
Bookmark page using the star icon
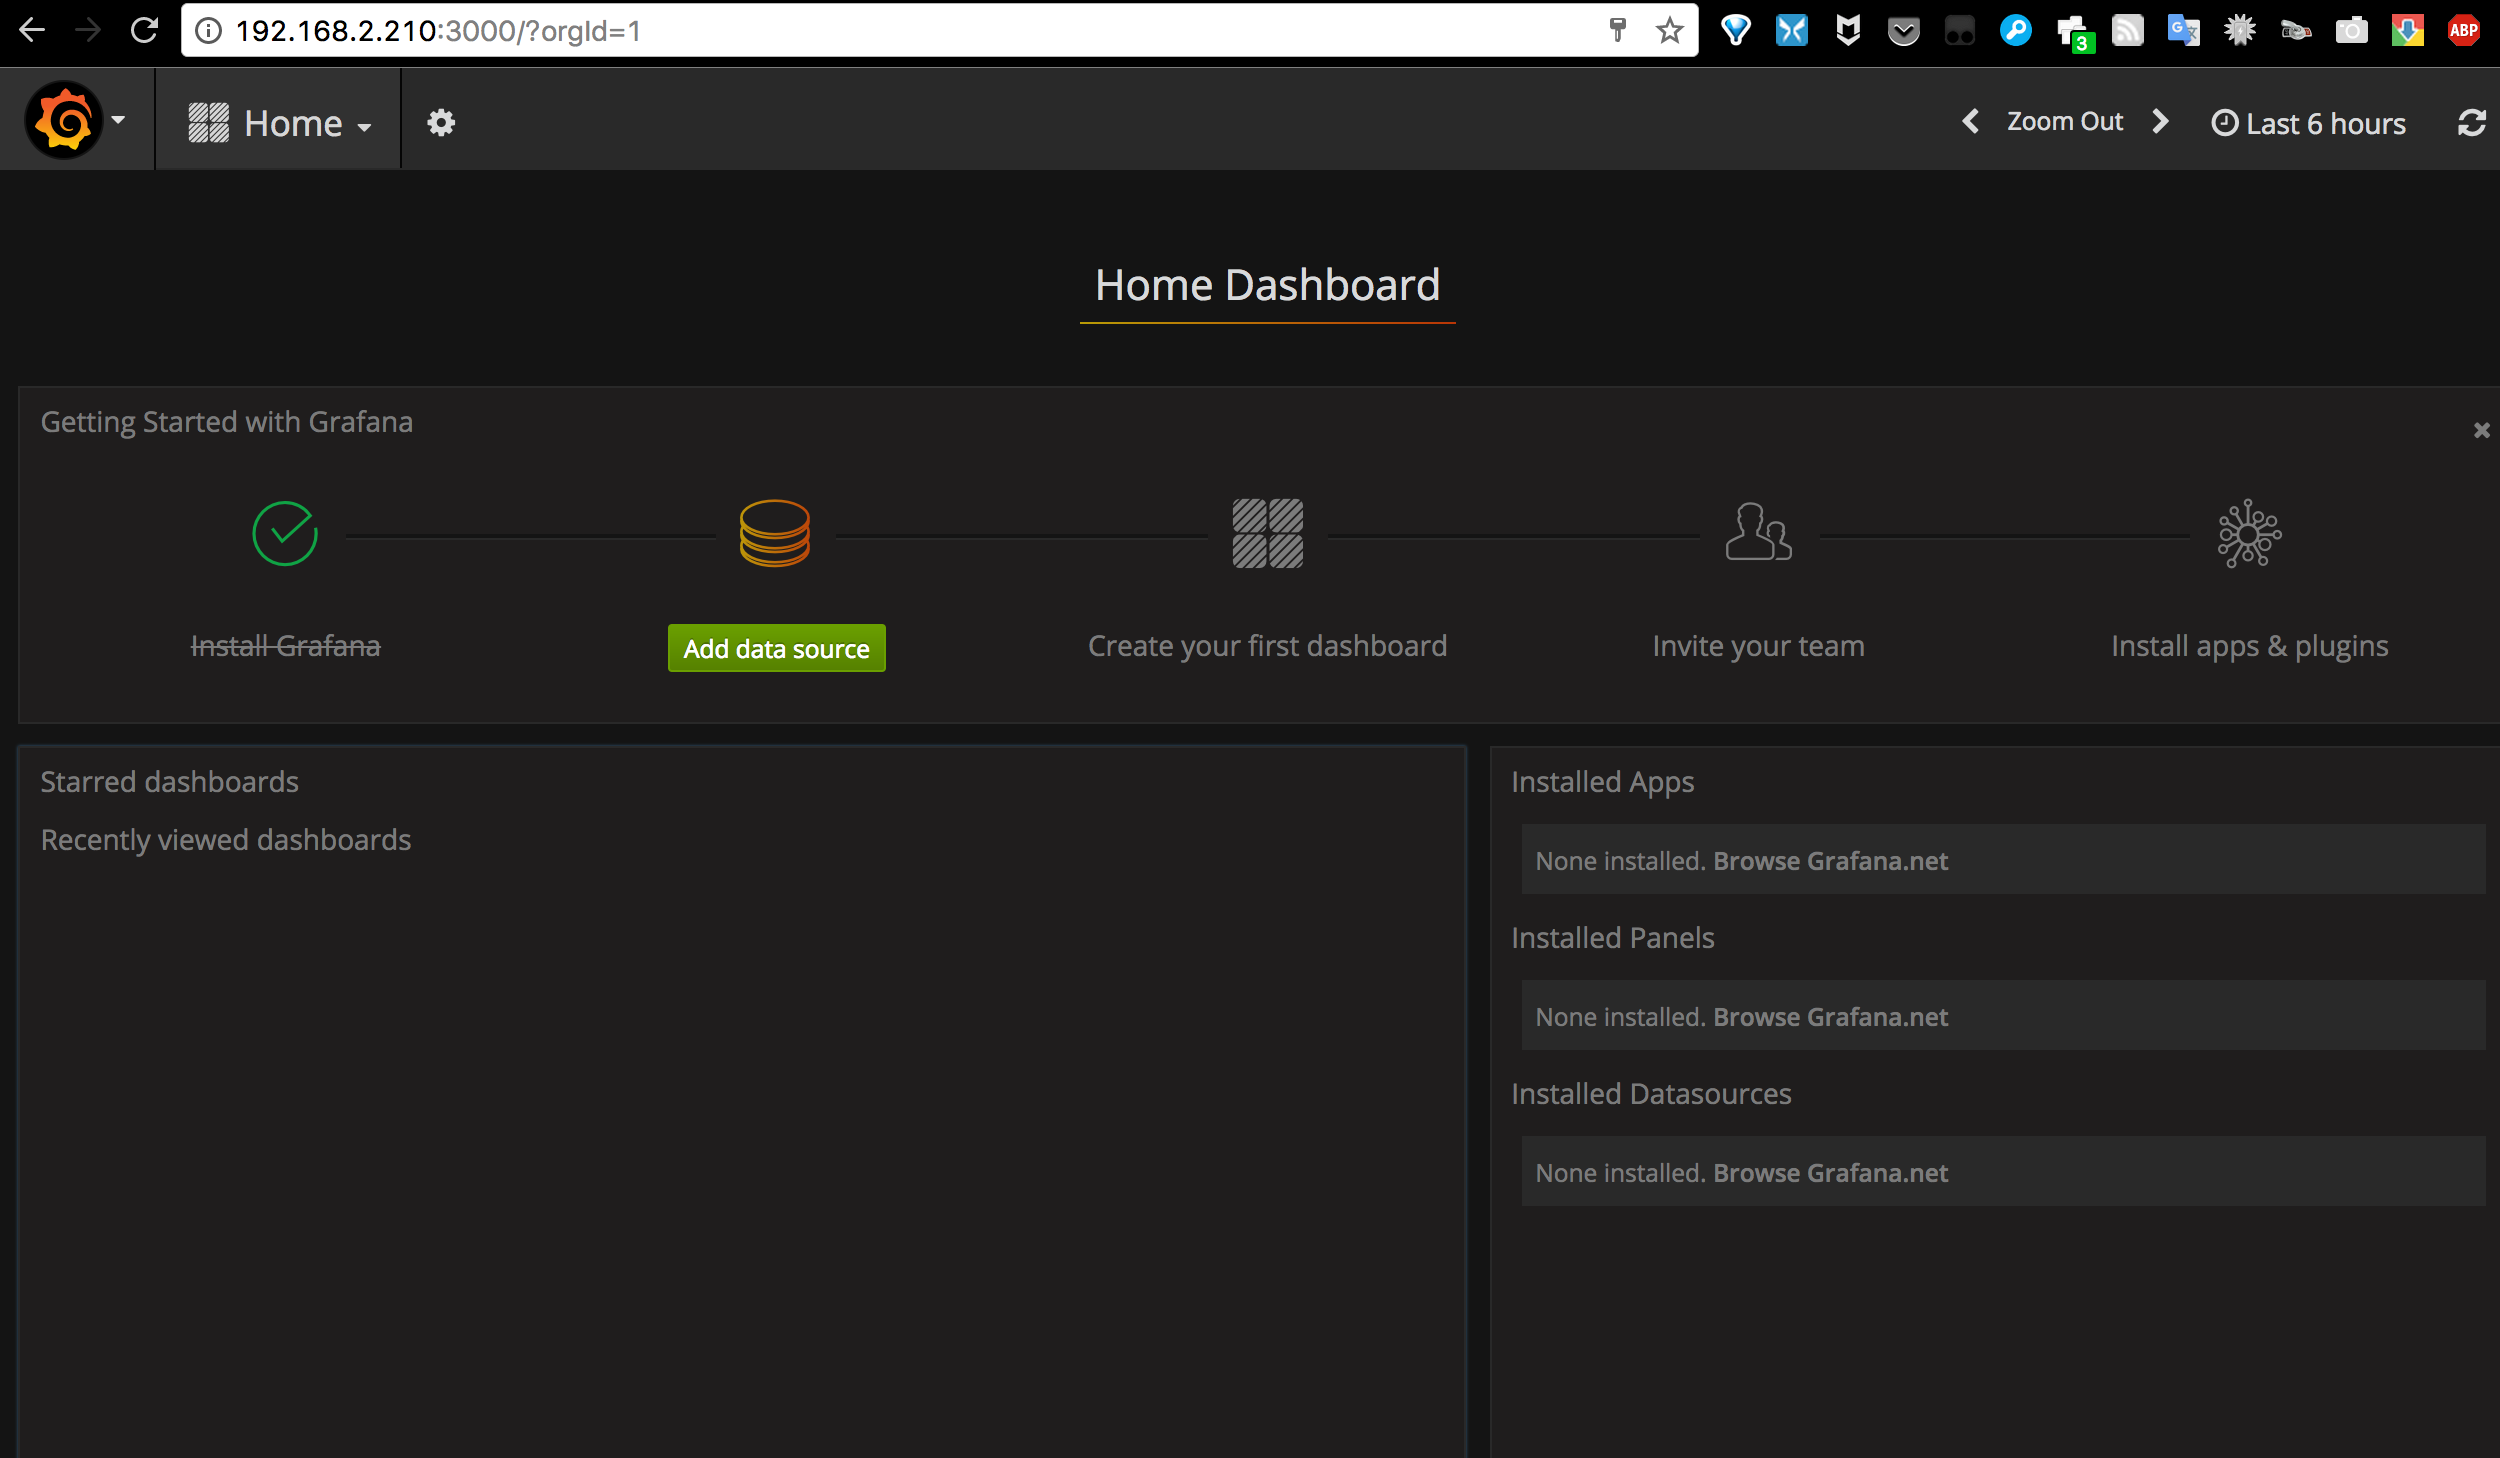click(1669, 31)
